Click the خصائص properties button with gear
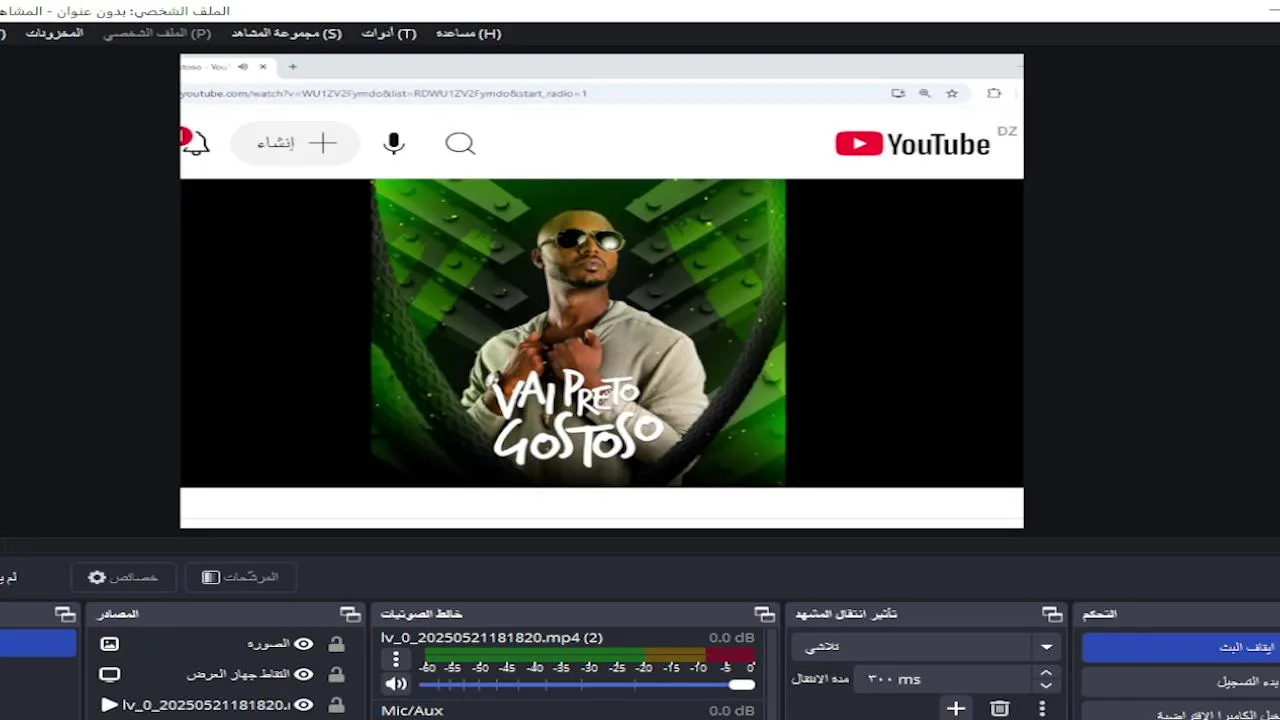 (x=123, y=577)
